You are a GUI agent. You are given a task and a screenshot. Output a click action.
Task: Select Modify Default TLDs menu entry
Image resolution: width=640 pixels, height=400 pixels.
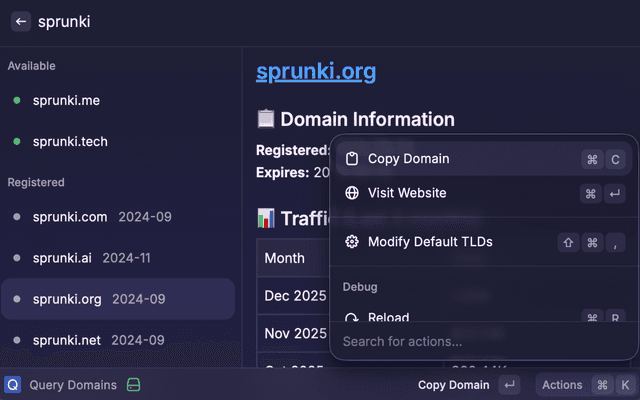pyautogui.click(x=430, y=242)
